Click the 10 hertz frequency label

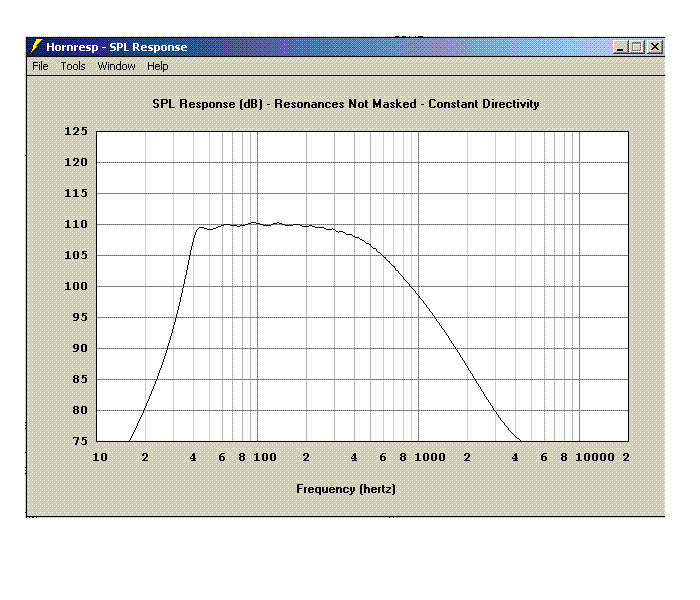[100, 457]
